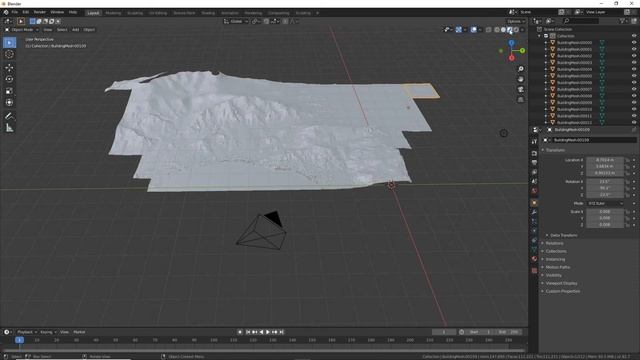This screenshot has height=360, width=640.
Task: Switch to wireframe shading mode
Action: tap(497, 30)
